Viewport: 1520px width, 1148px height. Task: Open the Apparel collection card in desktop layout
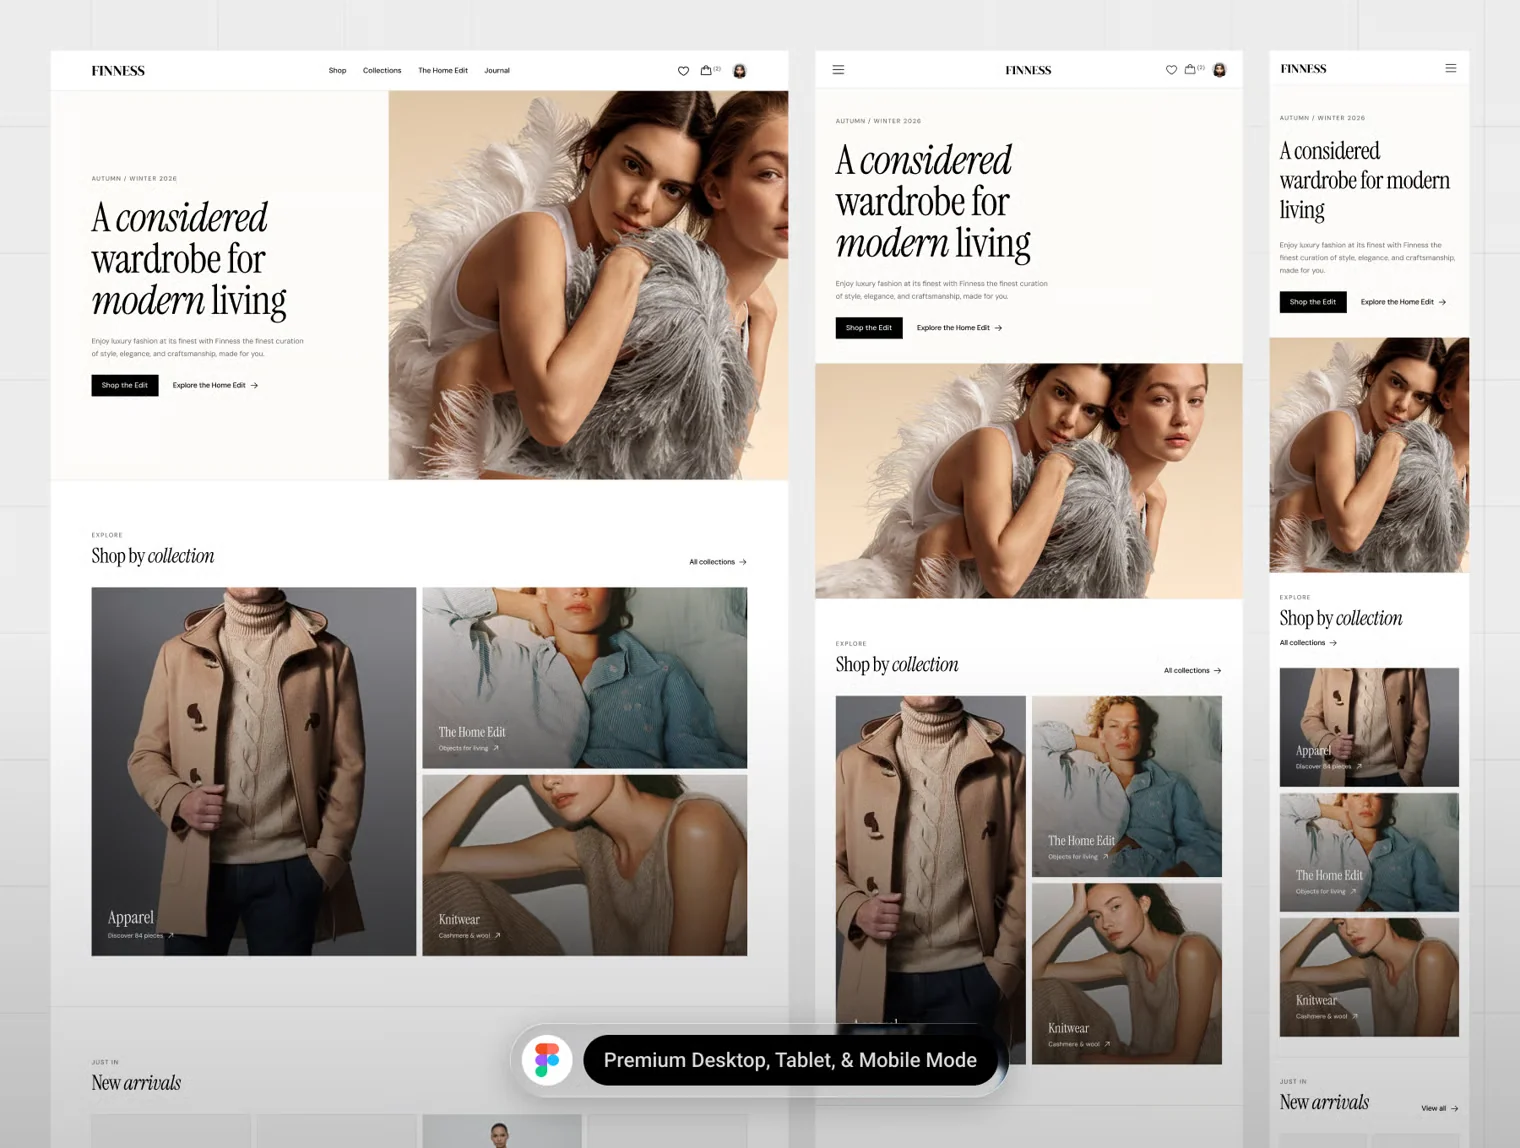pos(254,771)
